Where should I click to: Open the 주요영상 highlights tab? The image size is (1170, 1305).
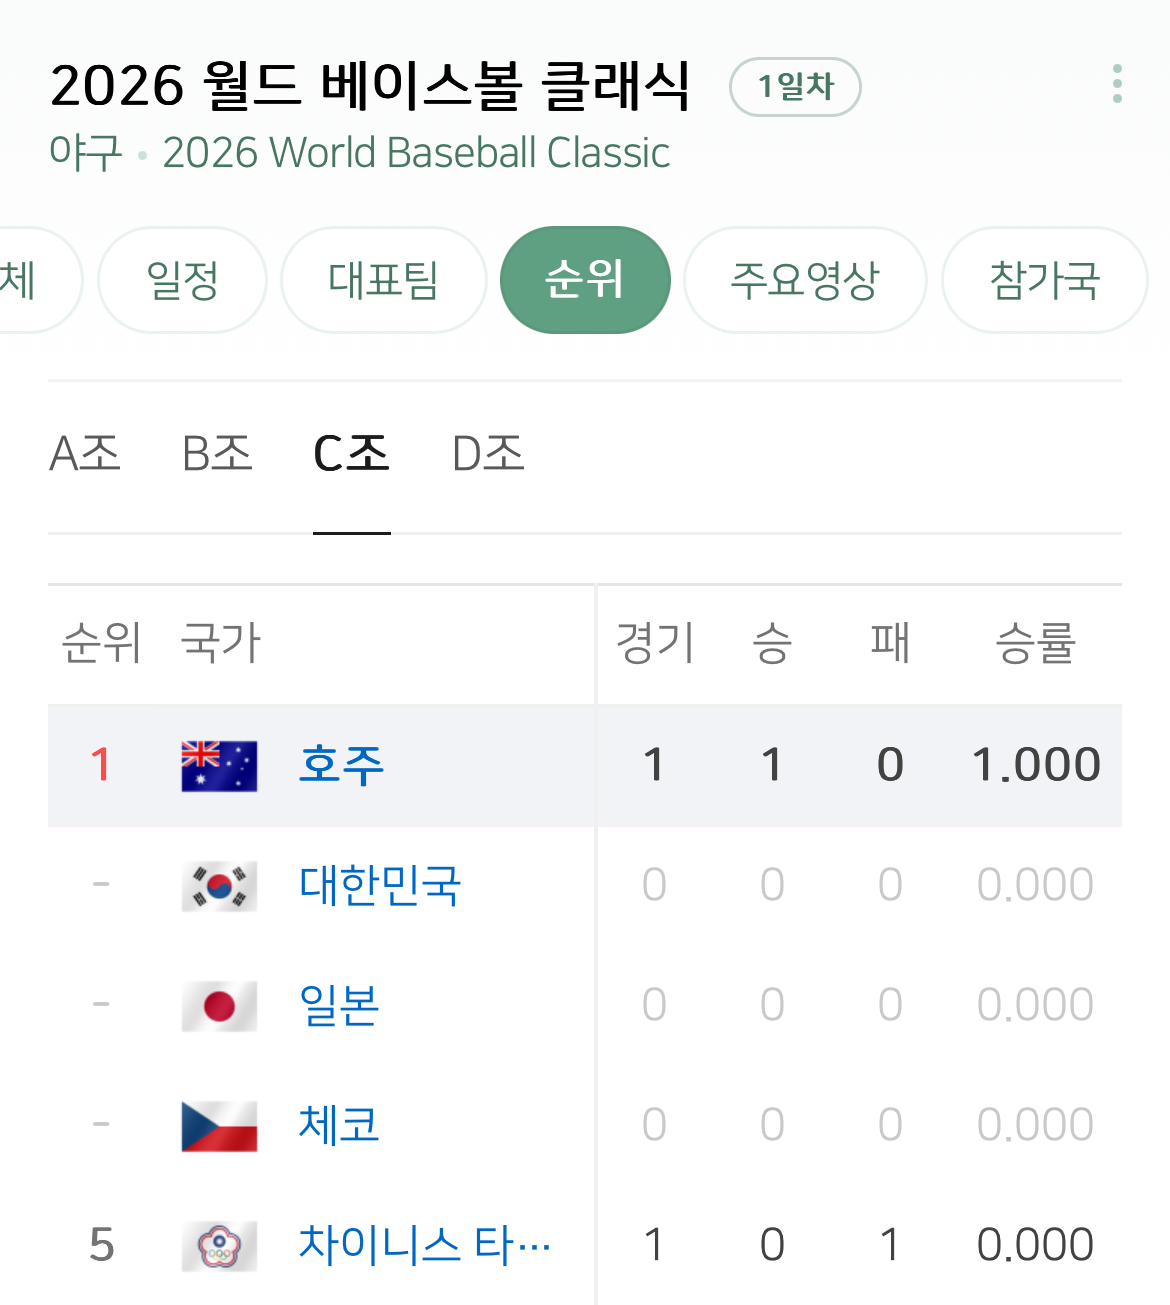pos(805,280)
